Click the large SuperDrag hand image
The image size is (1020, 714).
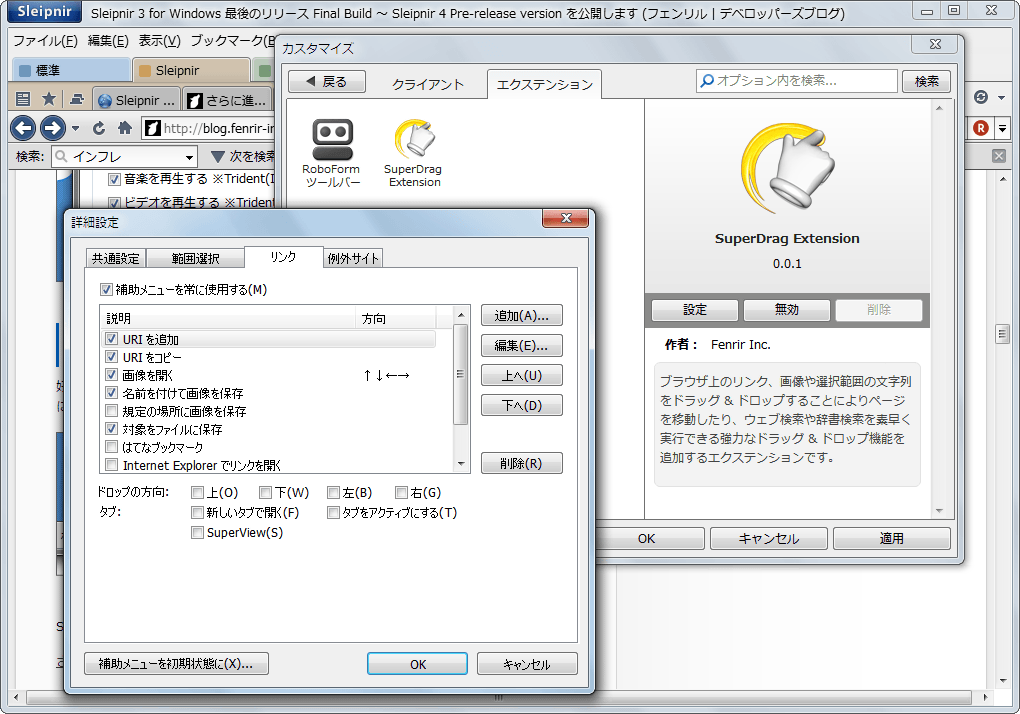[x=787, y=170]
